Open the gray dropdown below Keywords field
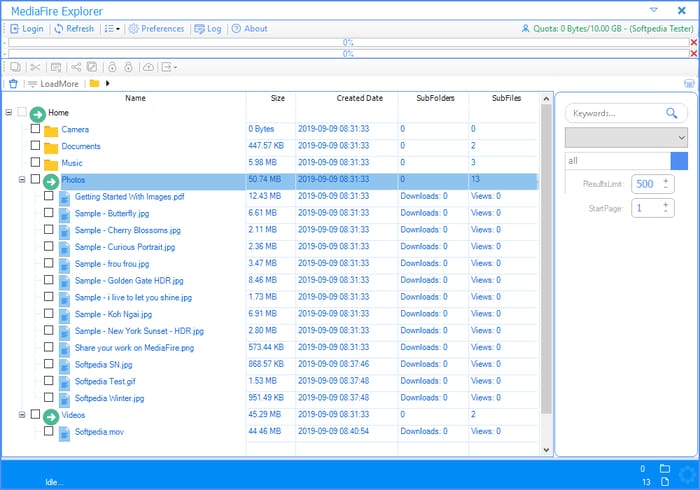 point(626,137)
